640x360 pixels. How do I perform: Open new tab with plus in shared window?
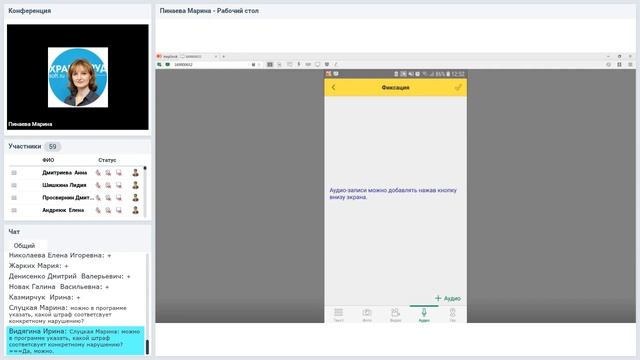(x=224, y=56)
